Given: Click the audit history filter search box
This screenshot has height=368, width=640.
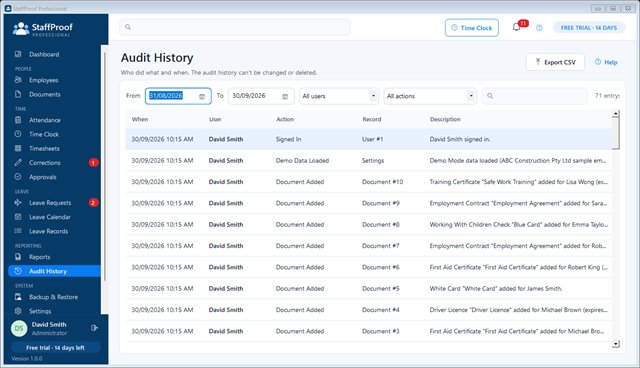Looking at the screenshot, I should pos(535,96).
